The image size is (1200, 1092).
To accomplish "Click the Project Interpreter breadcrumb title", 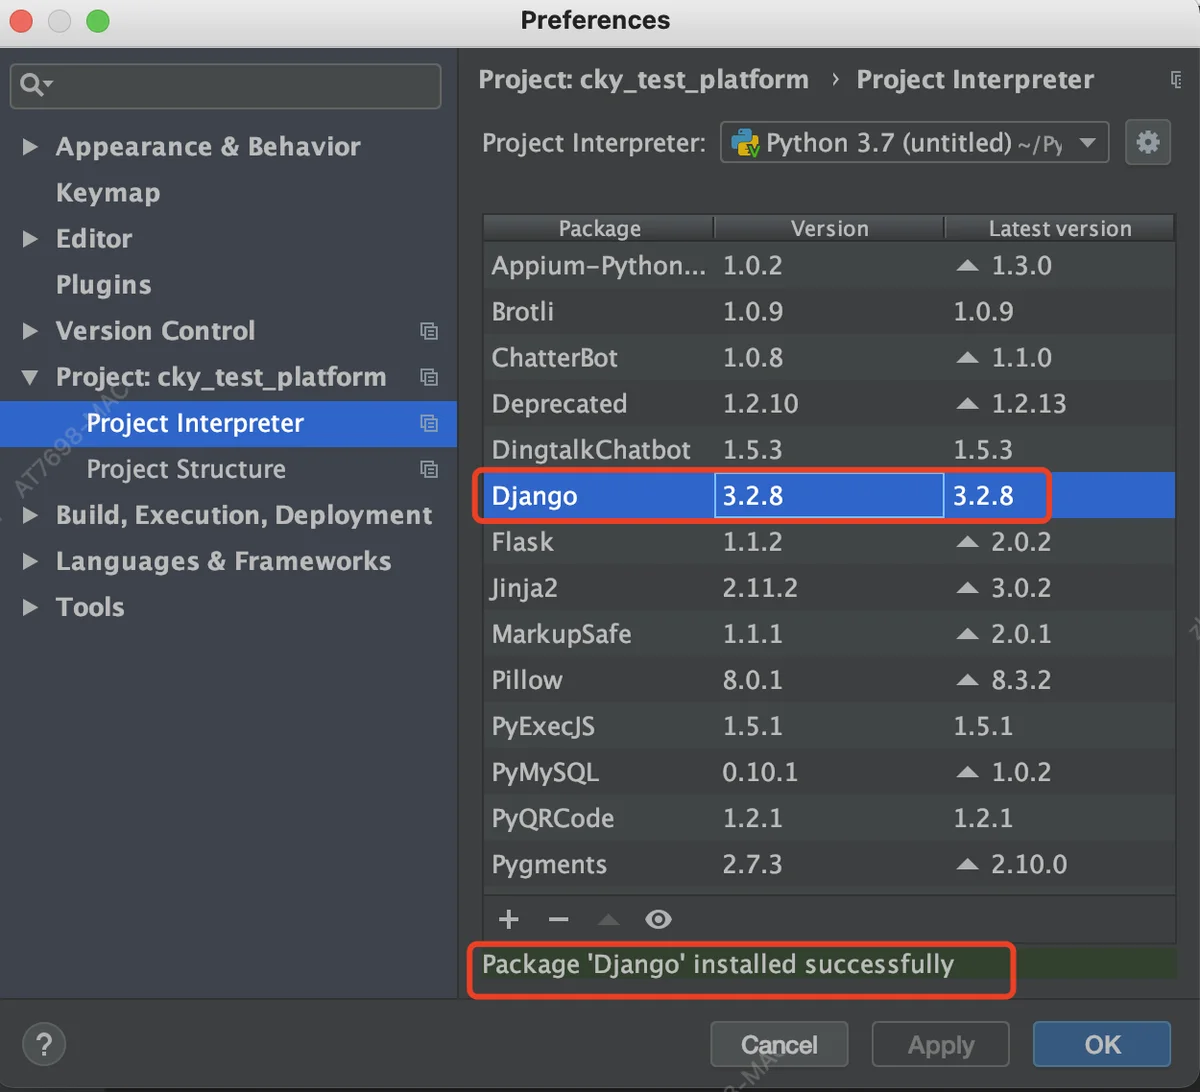I will click(x=975, y=80).
